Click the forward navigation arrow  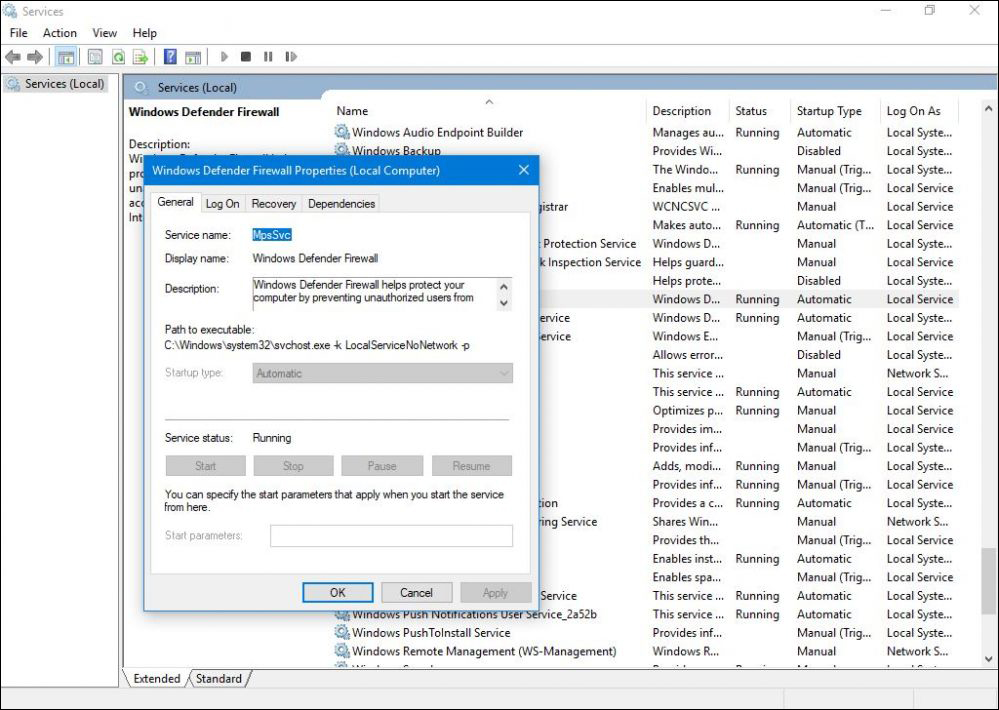click(x=33, y=56)
